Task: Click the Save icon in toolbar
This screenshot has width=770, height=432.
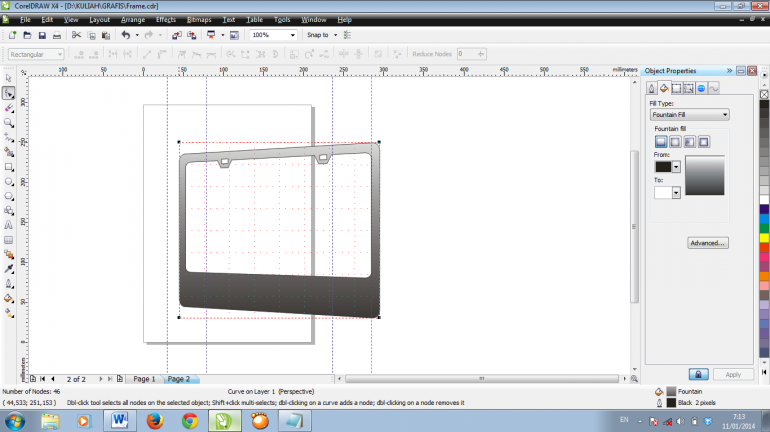Action: (42, 35)
